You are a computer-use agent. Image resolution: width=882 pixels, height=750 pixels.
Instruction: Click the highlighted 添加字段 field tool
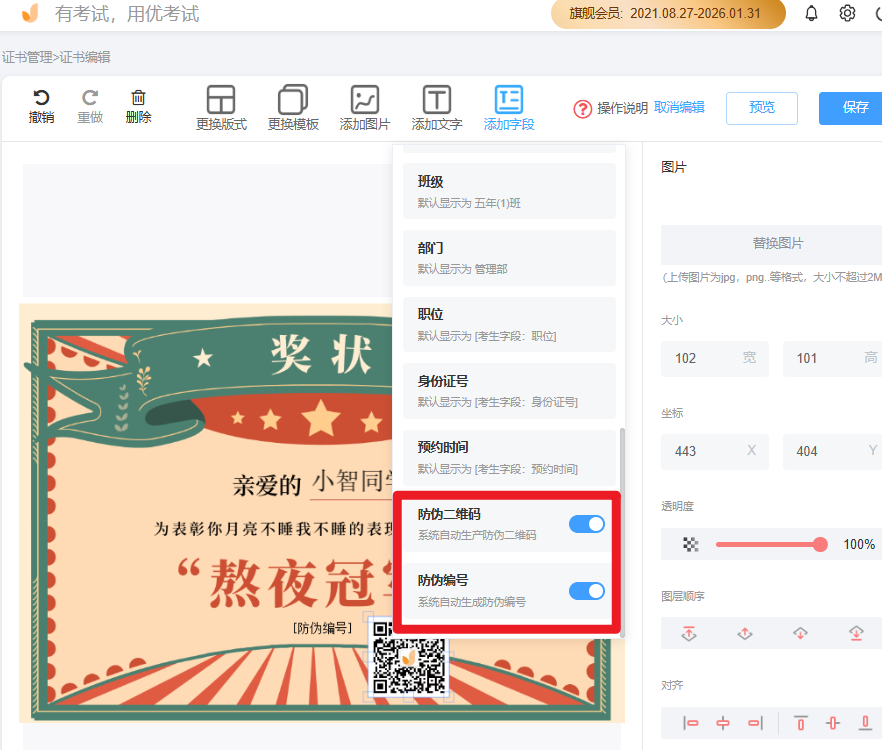[x=508, y=107]
